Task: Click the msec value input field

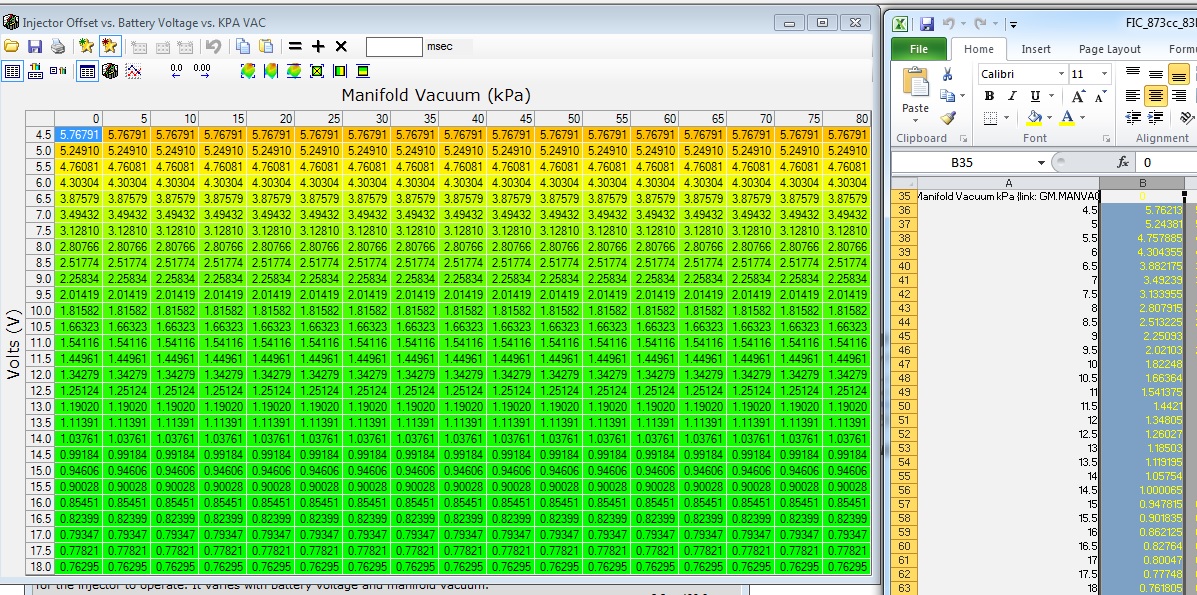Action: (x=394, y=46)
